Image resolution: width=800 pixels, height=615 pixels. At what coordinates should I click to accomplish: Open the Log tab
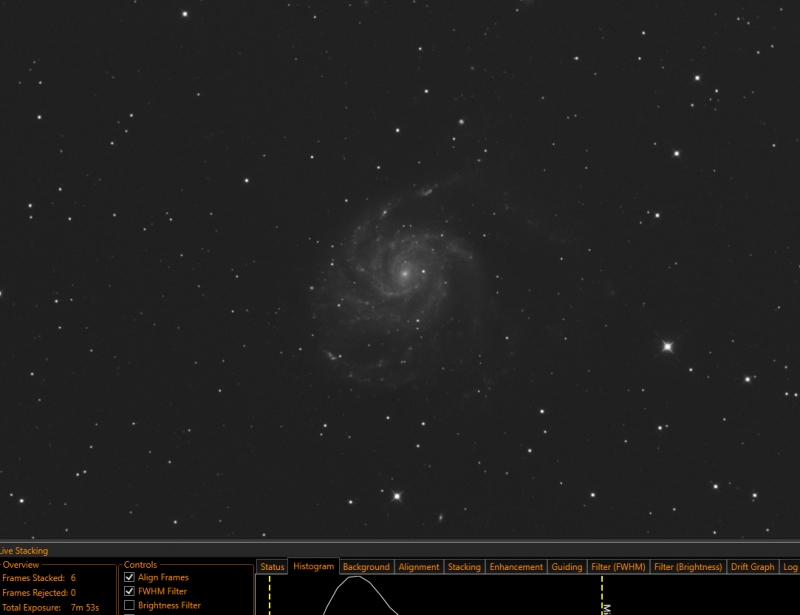coord(790,567)
